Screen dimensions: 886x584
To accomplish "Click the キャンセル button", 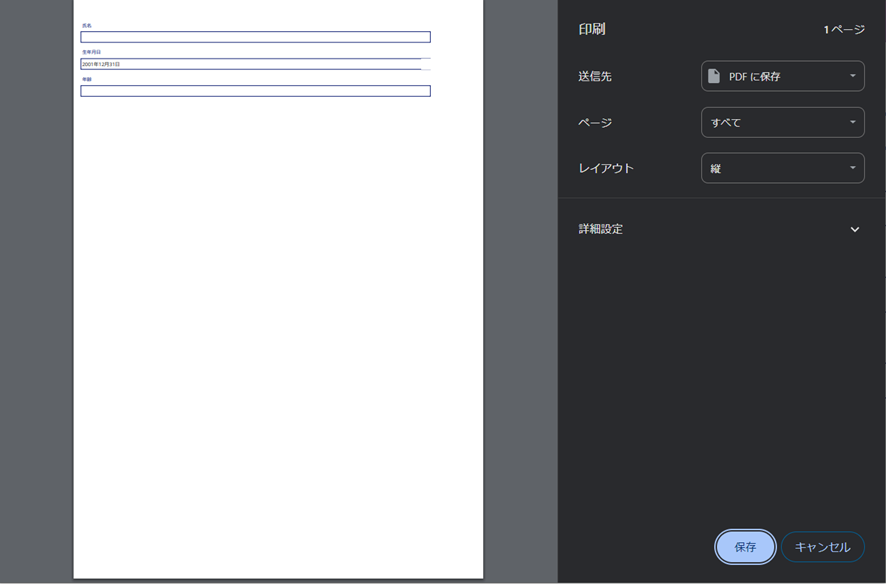I will tap(823, 547).
